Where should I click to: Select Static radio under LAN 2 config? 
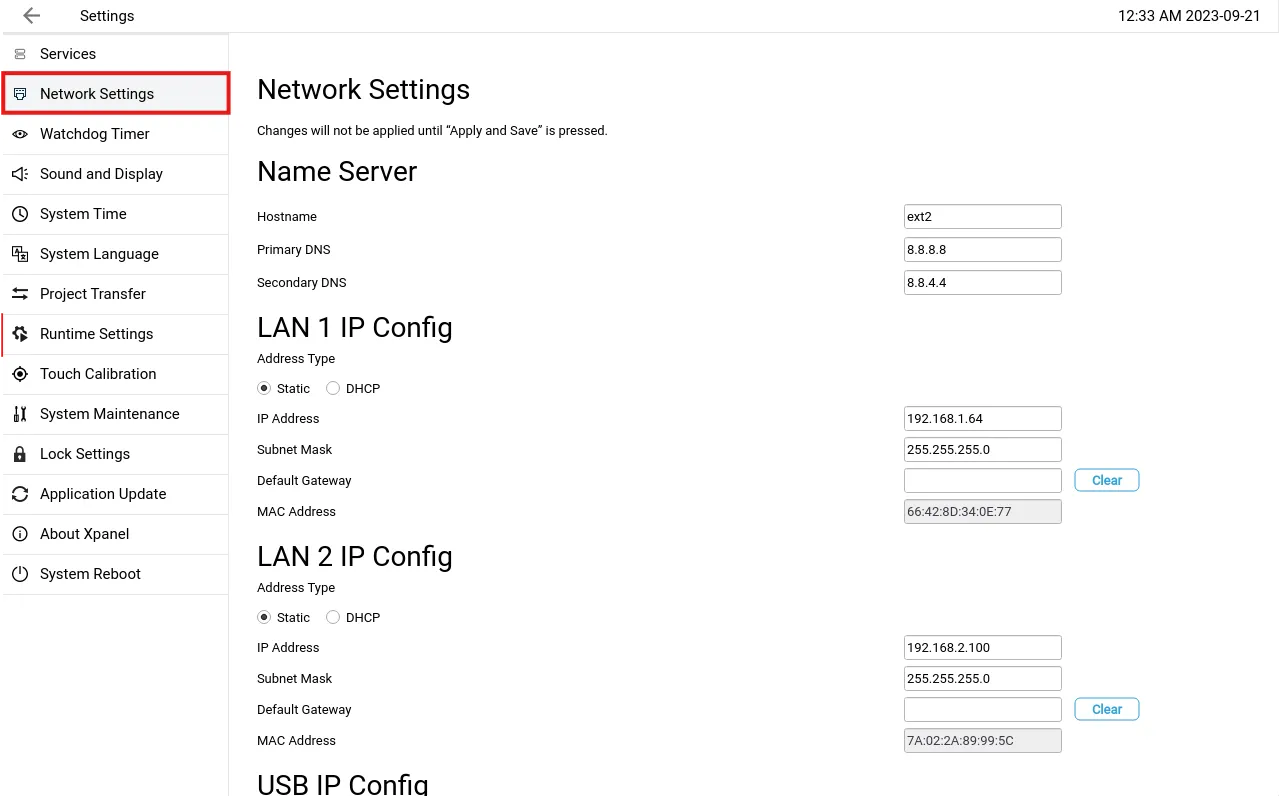(x=264, y=617)
